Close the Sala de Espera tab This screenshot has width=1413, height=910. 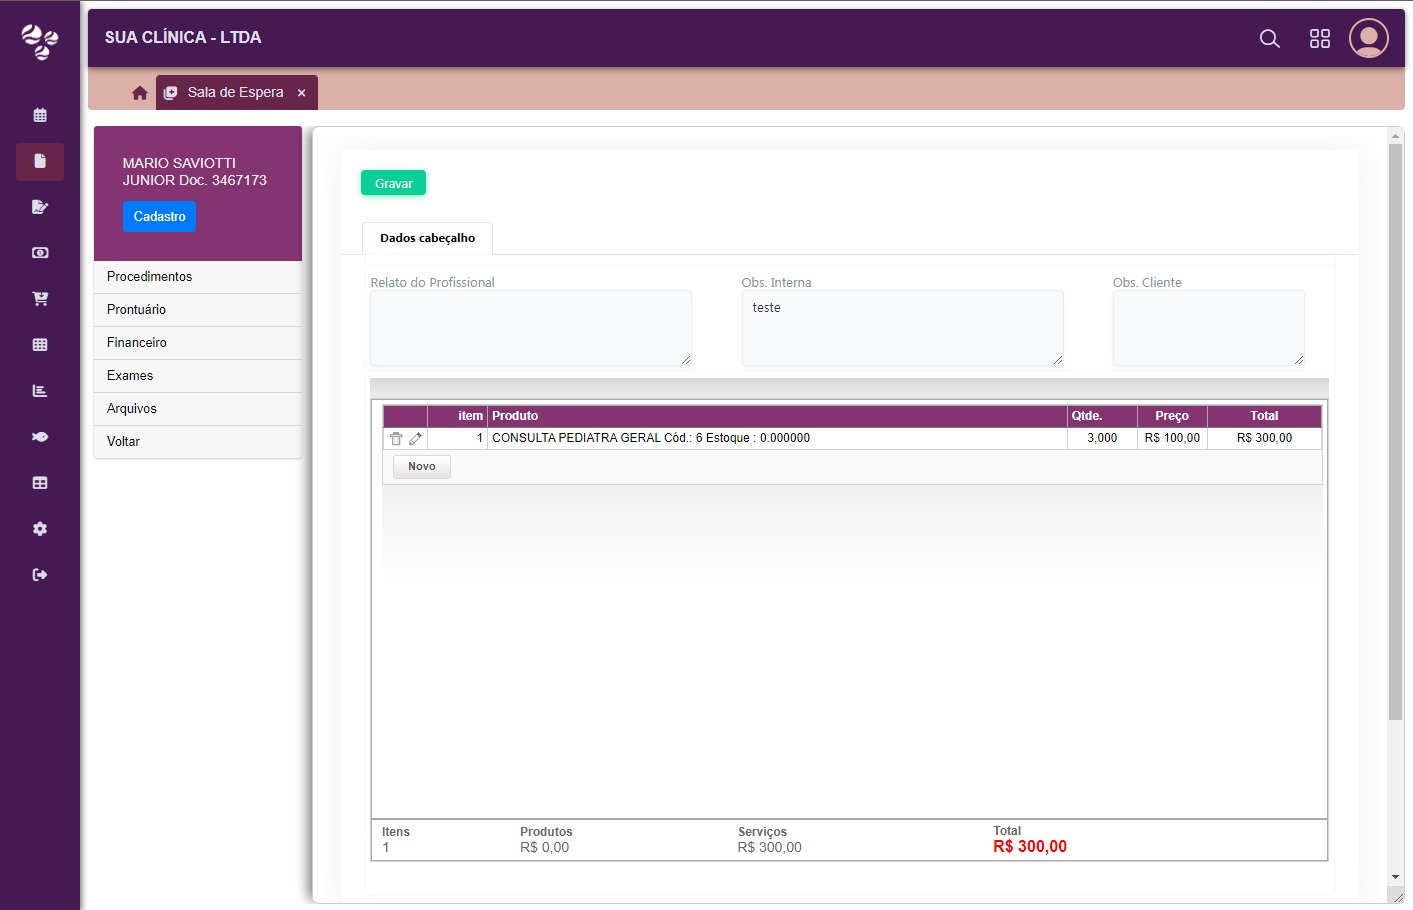301,93
